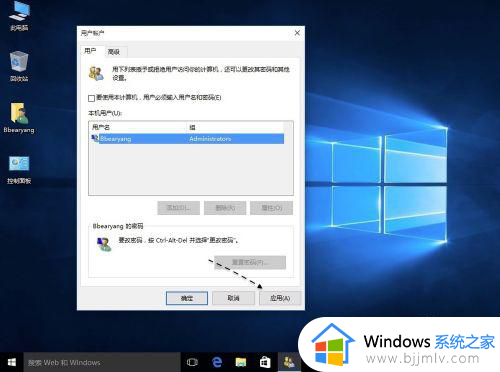Launch Microsoft Edge from the taskbar
This screenshot has width=500, height=372.
[x=217, y=362]
